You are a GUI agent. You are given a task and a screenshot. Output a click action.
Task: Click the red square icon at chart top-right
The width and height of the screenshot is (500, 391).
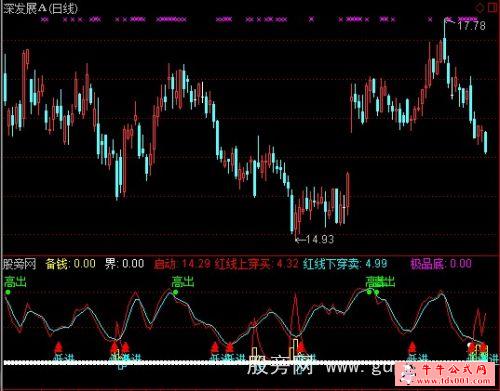point(492,7)
